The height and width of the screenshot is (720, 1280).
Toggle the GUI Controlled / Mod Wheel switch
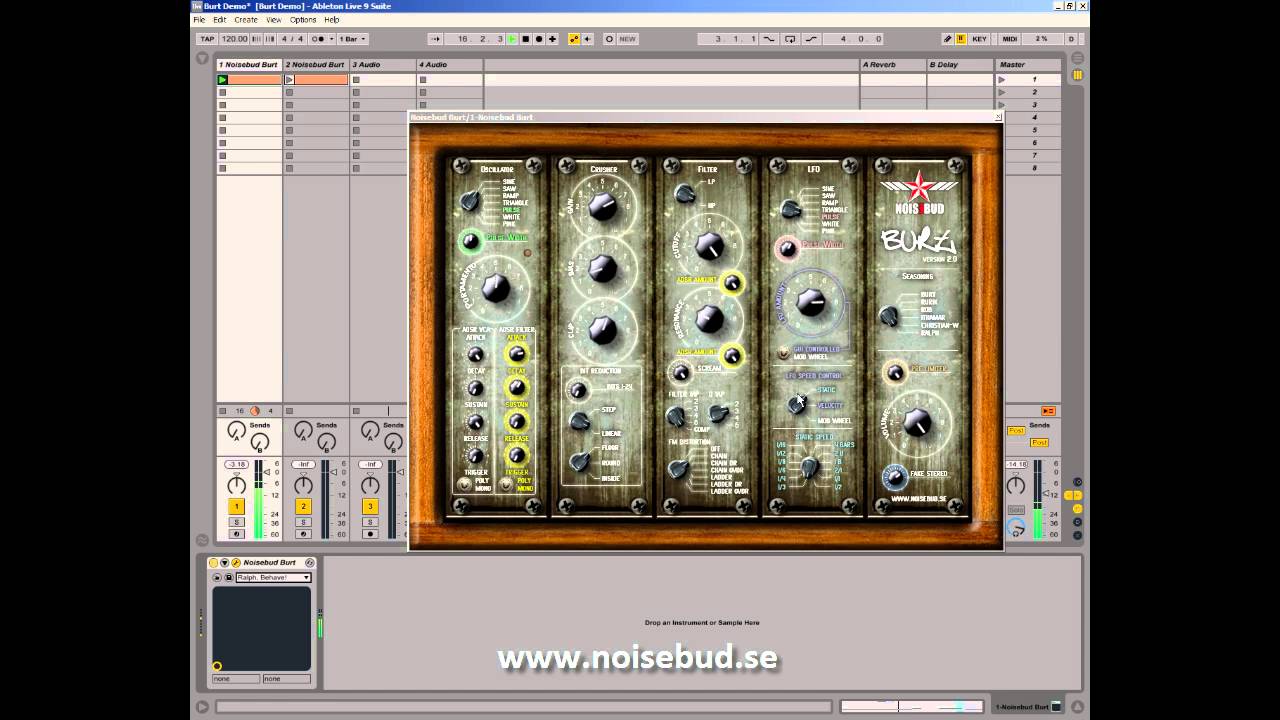783,353
